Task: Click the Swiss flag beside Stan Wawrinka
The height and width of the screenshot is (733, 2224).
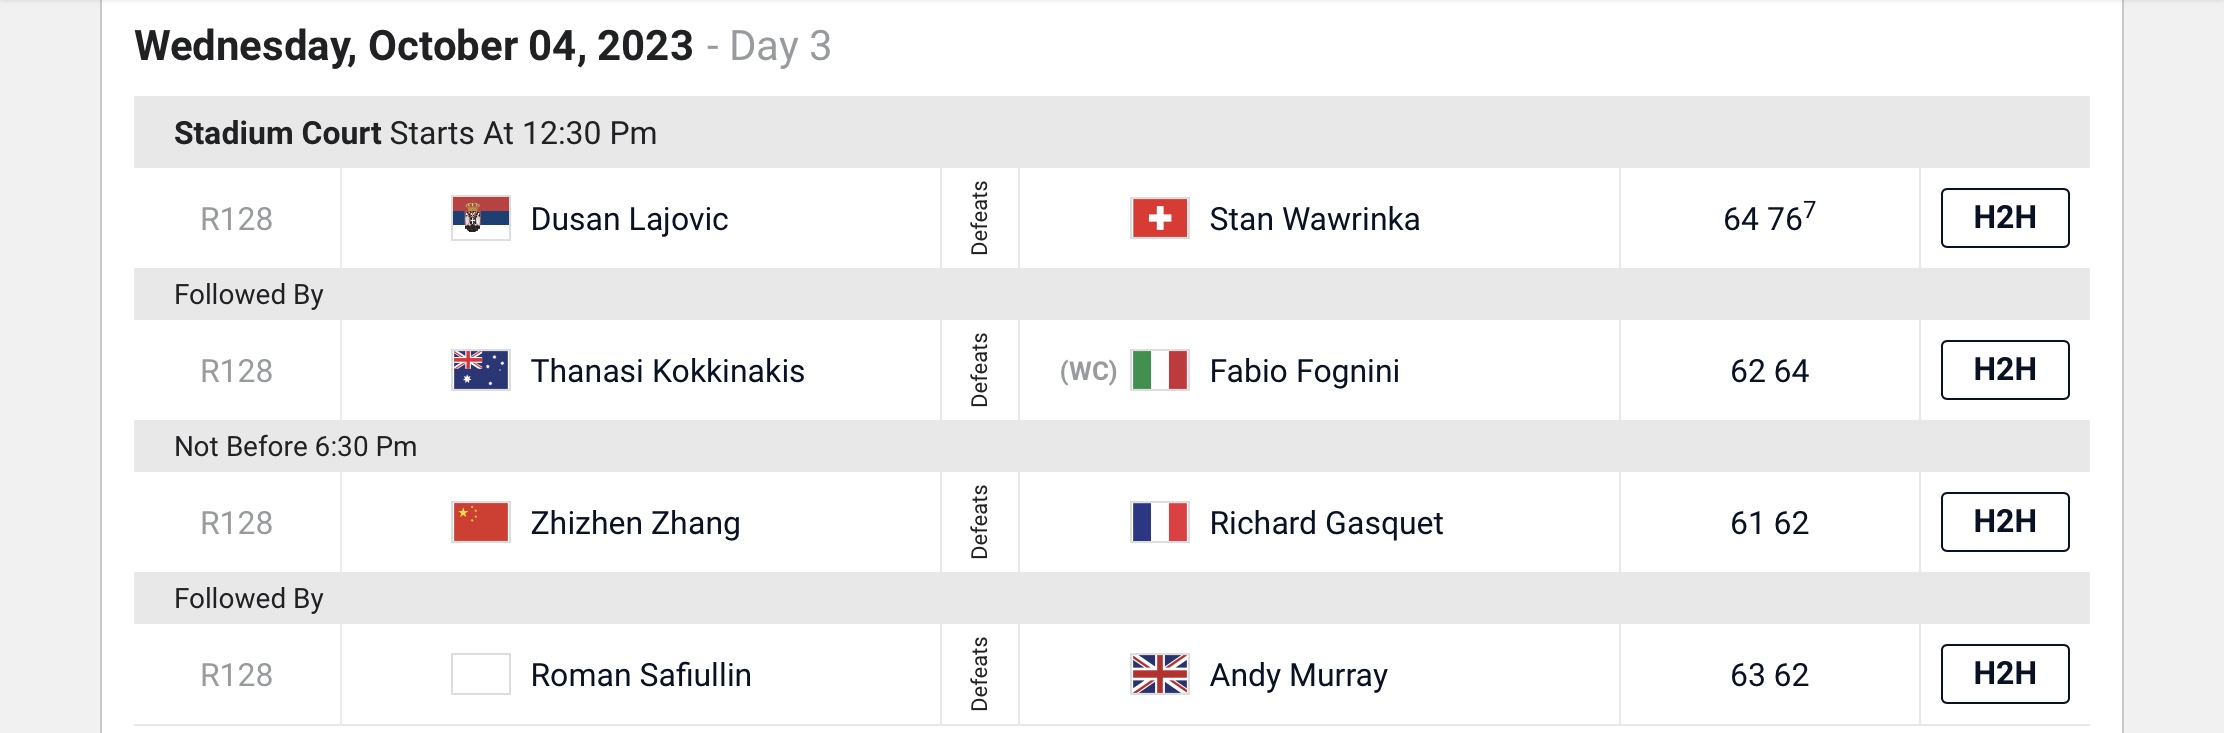Action: [x=1160, y=218]
